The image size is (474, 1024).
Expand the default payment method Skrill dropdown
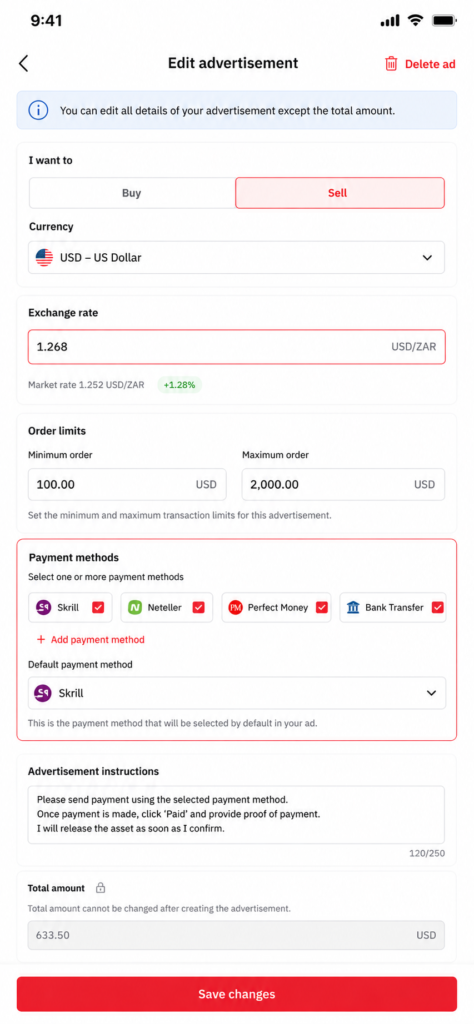(237, 693)
